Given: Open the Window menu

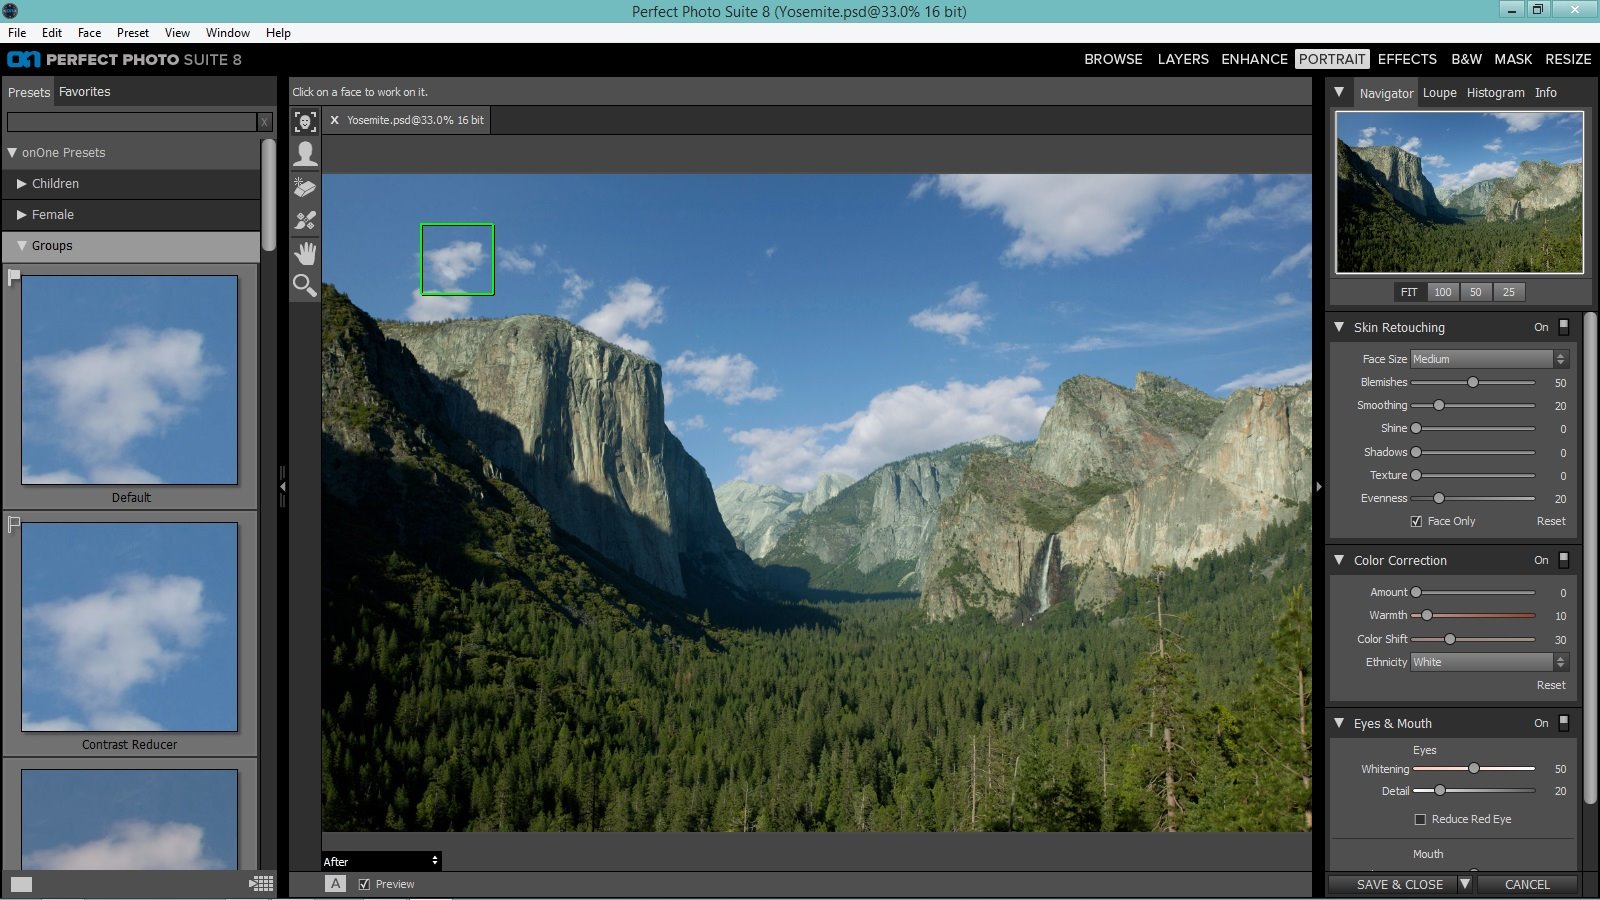Looking at the screenshot, I should tap(228, 33).
